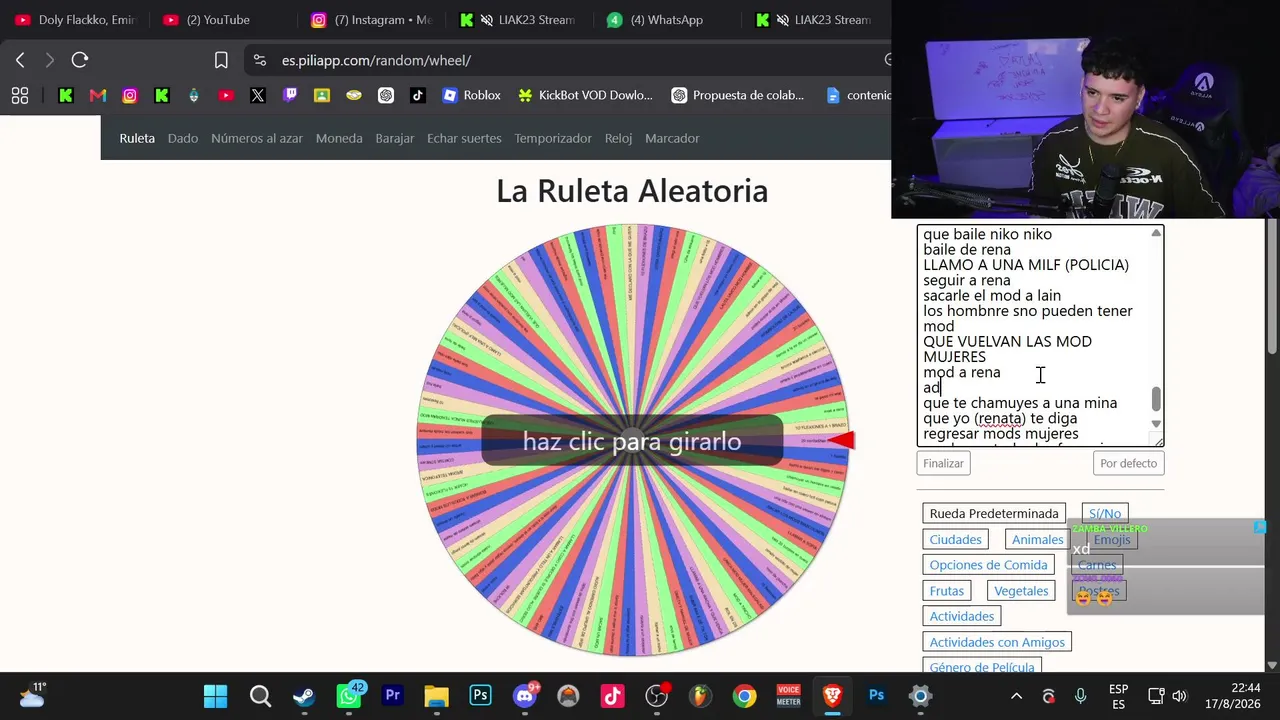Go back to the previous page
The width and height of the screenshot is (1280, 720).
click(x=20, y=60)
